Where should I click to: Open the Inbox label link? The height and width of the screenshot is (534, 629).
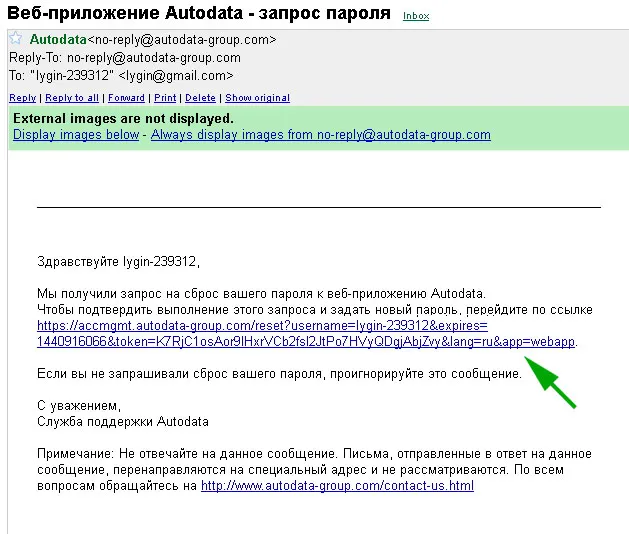tap(416, 16)
